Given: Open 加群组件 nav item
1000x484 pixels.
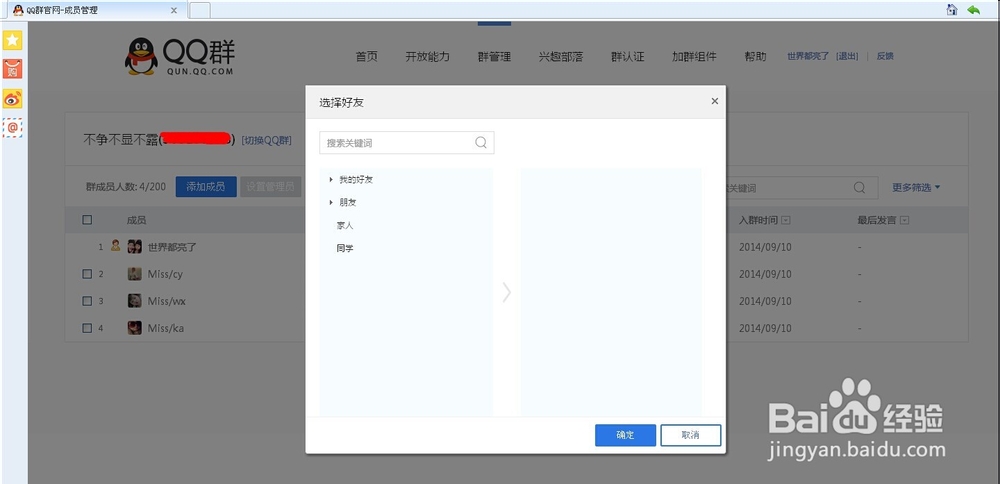Looking at the screenshot, I should 694,56.
